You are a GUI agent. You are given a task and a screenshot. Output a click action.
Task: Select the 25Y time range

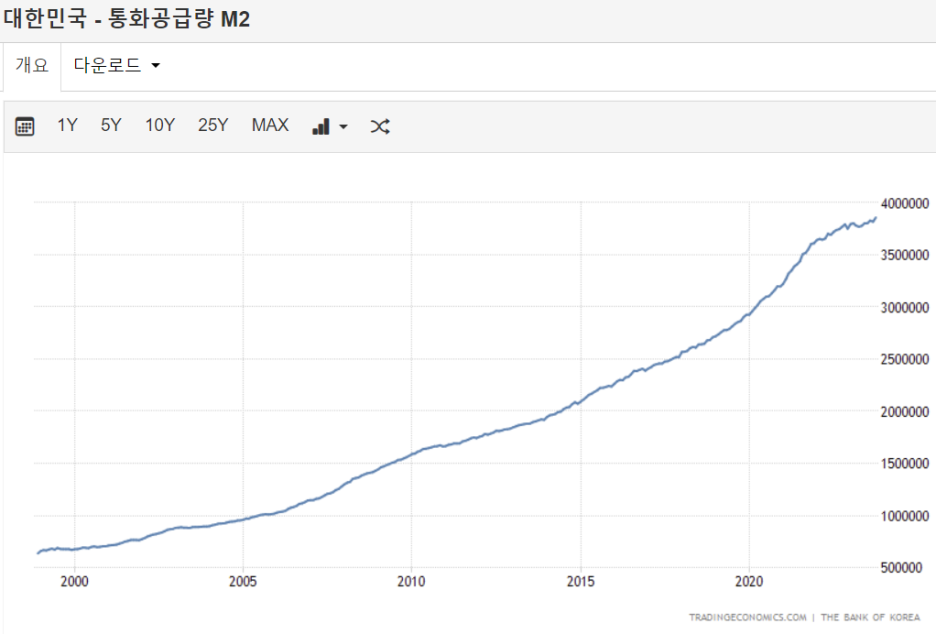(x=213, y=125)
